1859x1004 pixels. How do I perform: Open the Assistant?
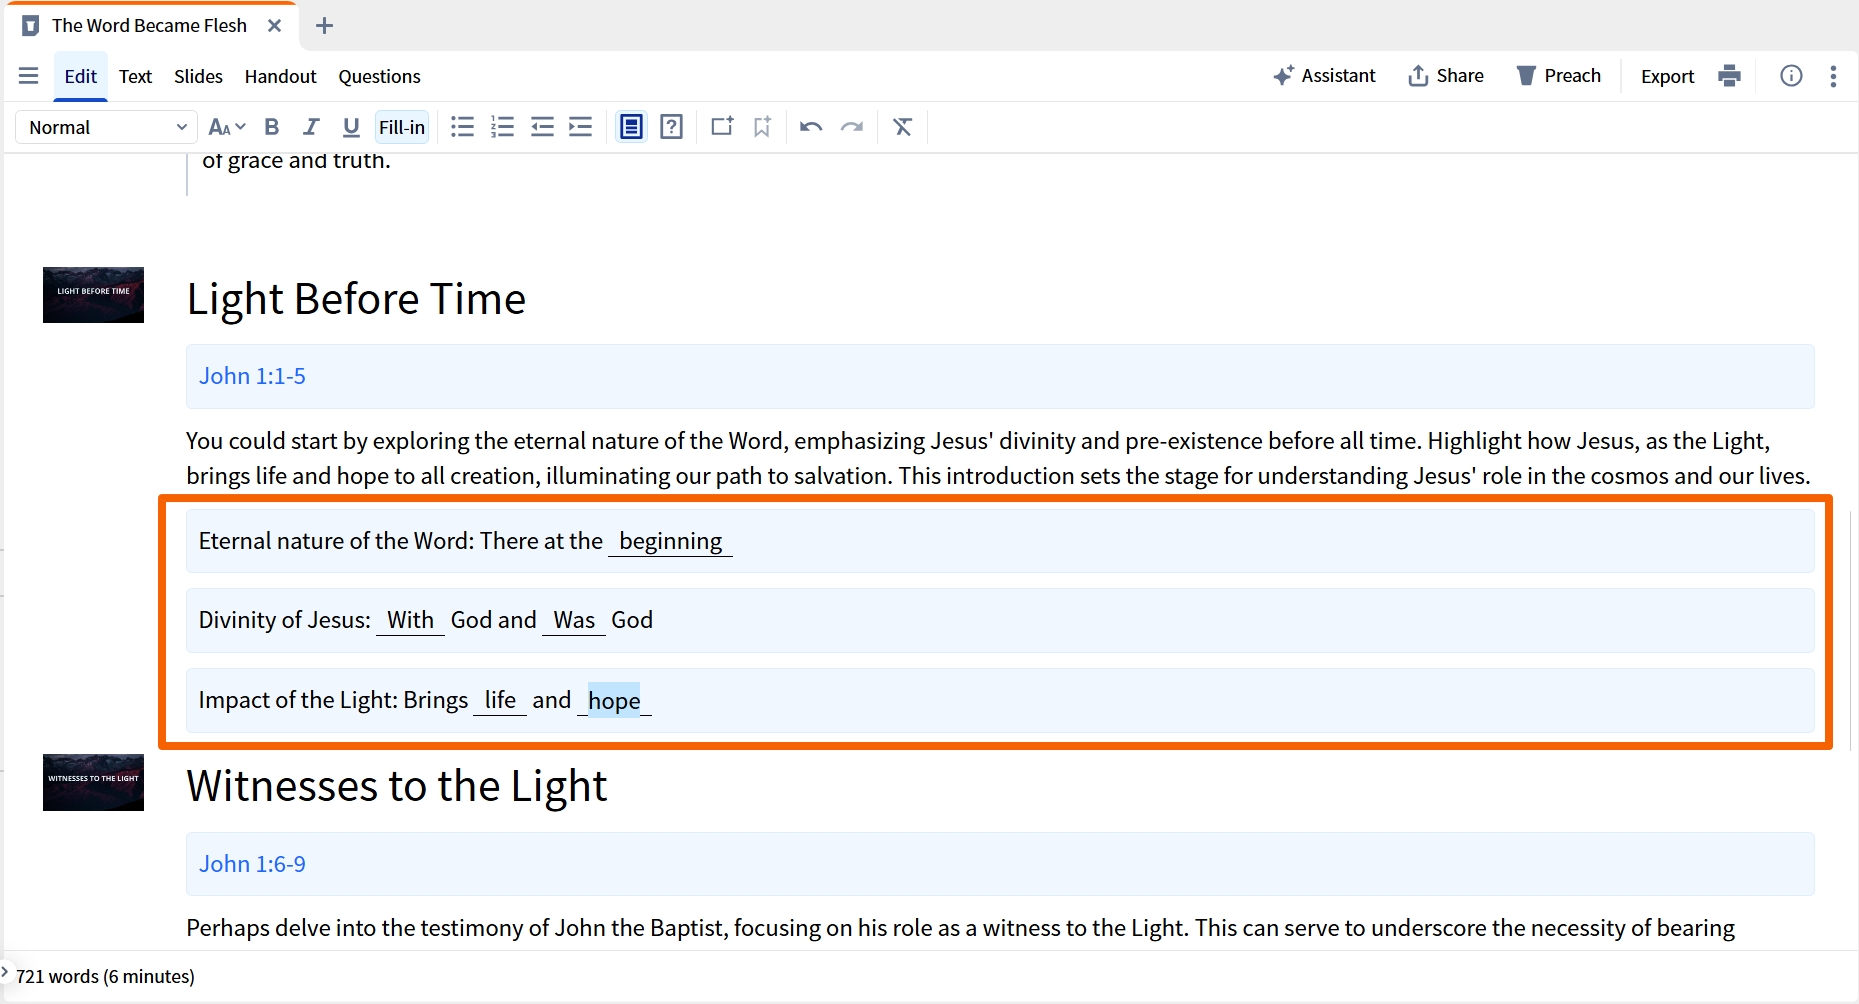click(1324, 76)
